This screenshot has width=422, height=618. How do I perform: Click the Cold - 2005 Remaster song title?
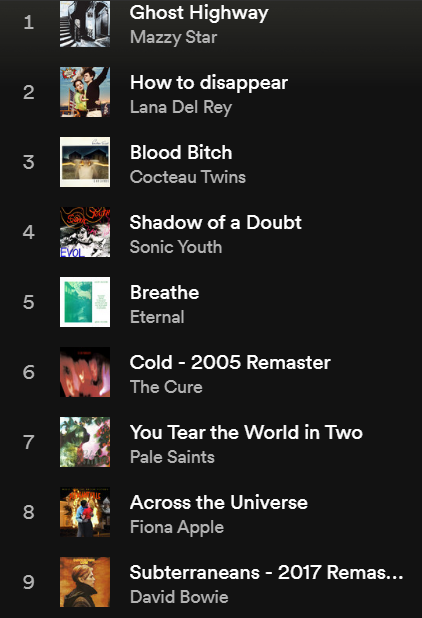tap(230, 363)
